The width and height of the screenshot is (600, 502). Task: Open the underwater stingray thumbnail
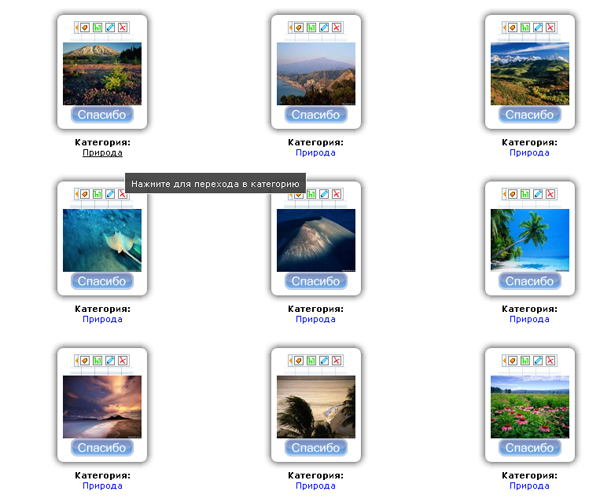coord(102,240)
